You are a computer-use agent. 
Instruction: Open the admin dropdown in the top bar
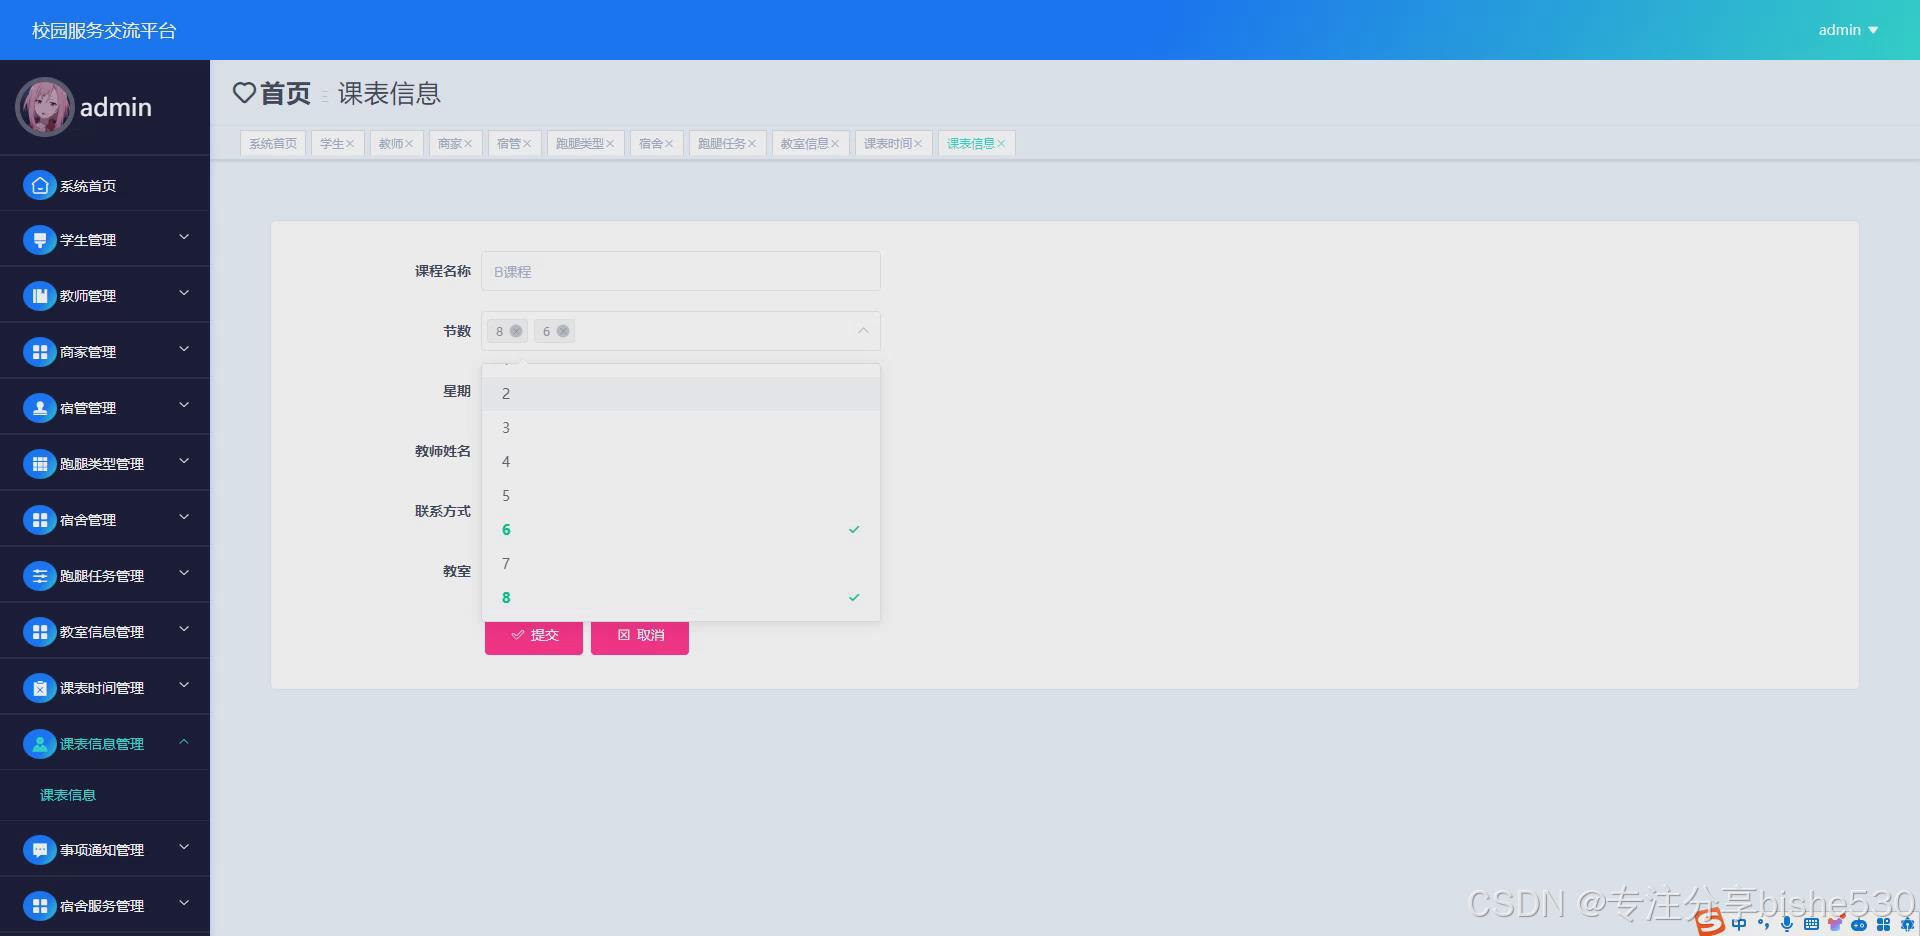coord(1848,30)
